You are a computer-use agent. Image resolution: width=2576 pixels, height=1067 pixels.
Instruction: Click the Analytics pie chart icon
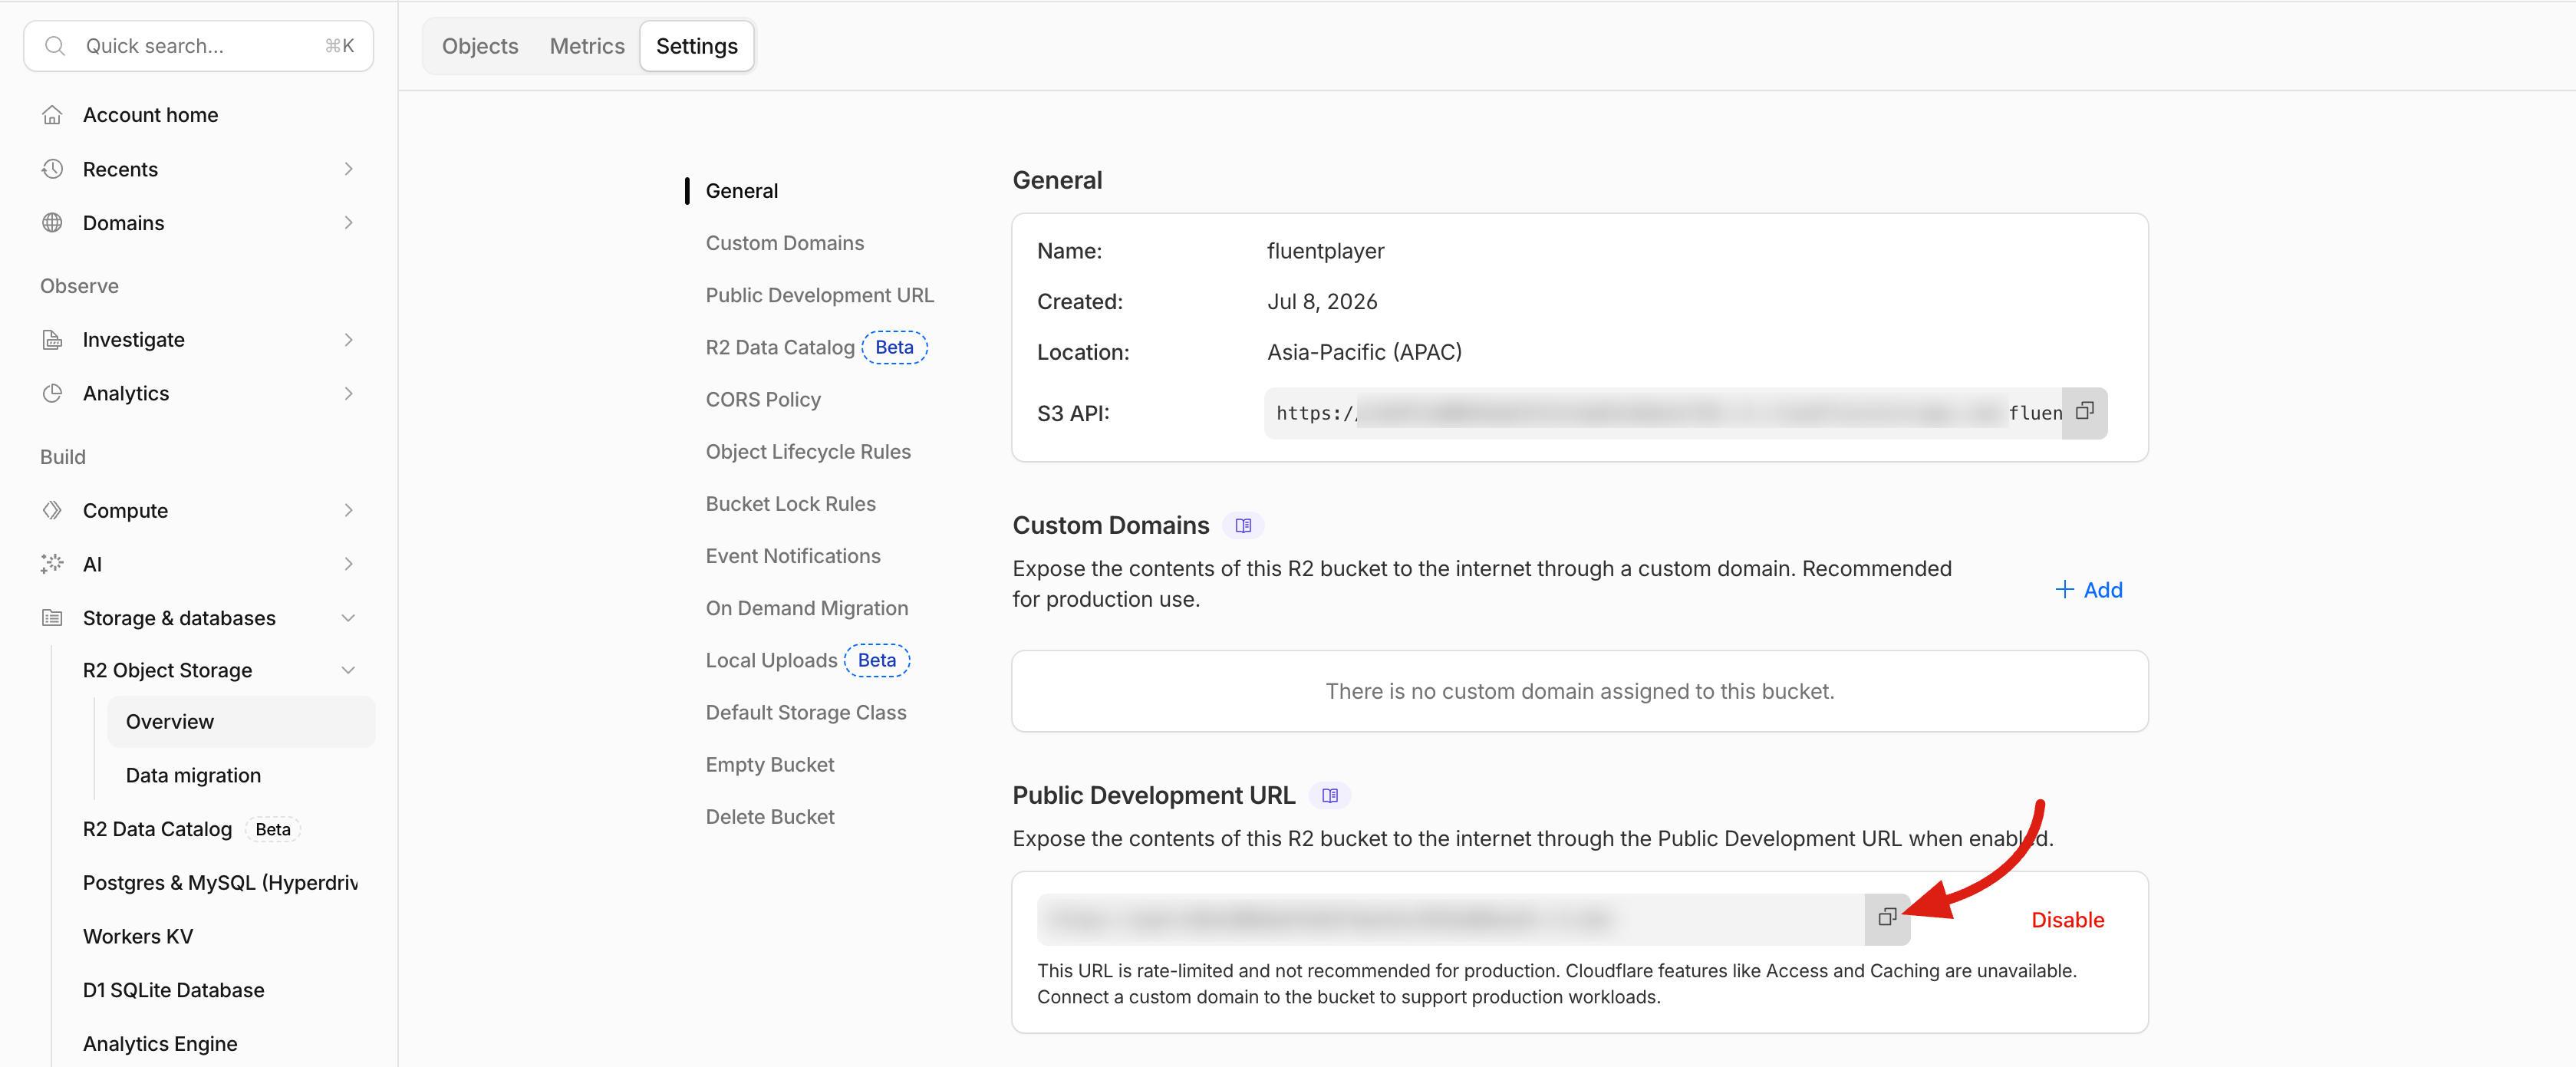[52, 393]
